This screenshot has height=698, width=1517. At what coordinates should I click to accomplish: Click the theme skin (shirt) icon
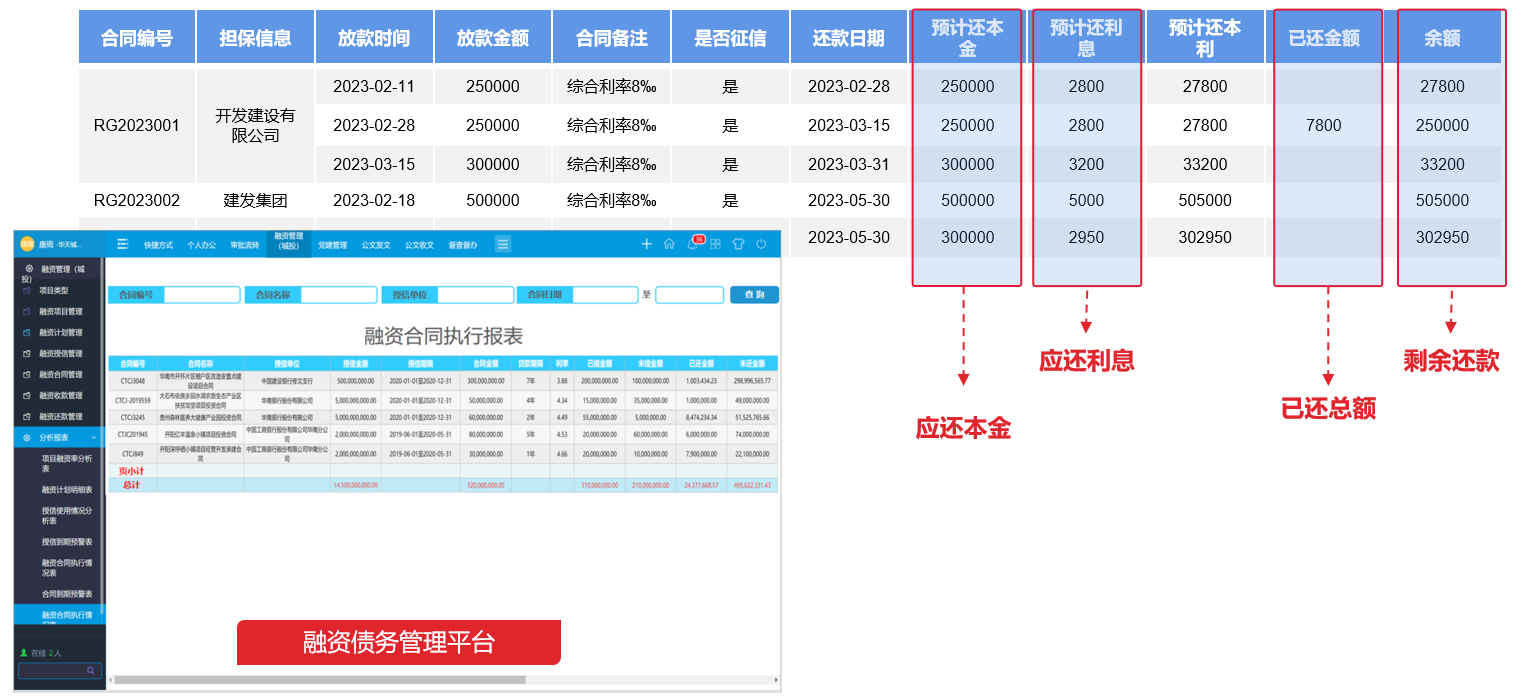[739, 244]
